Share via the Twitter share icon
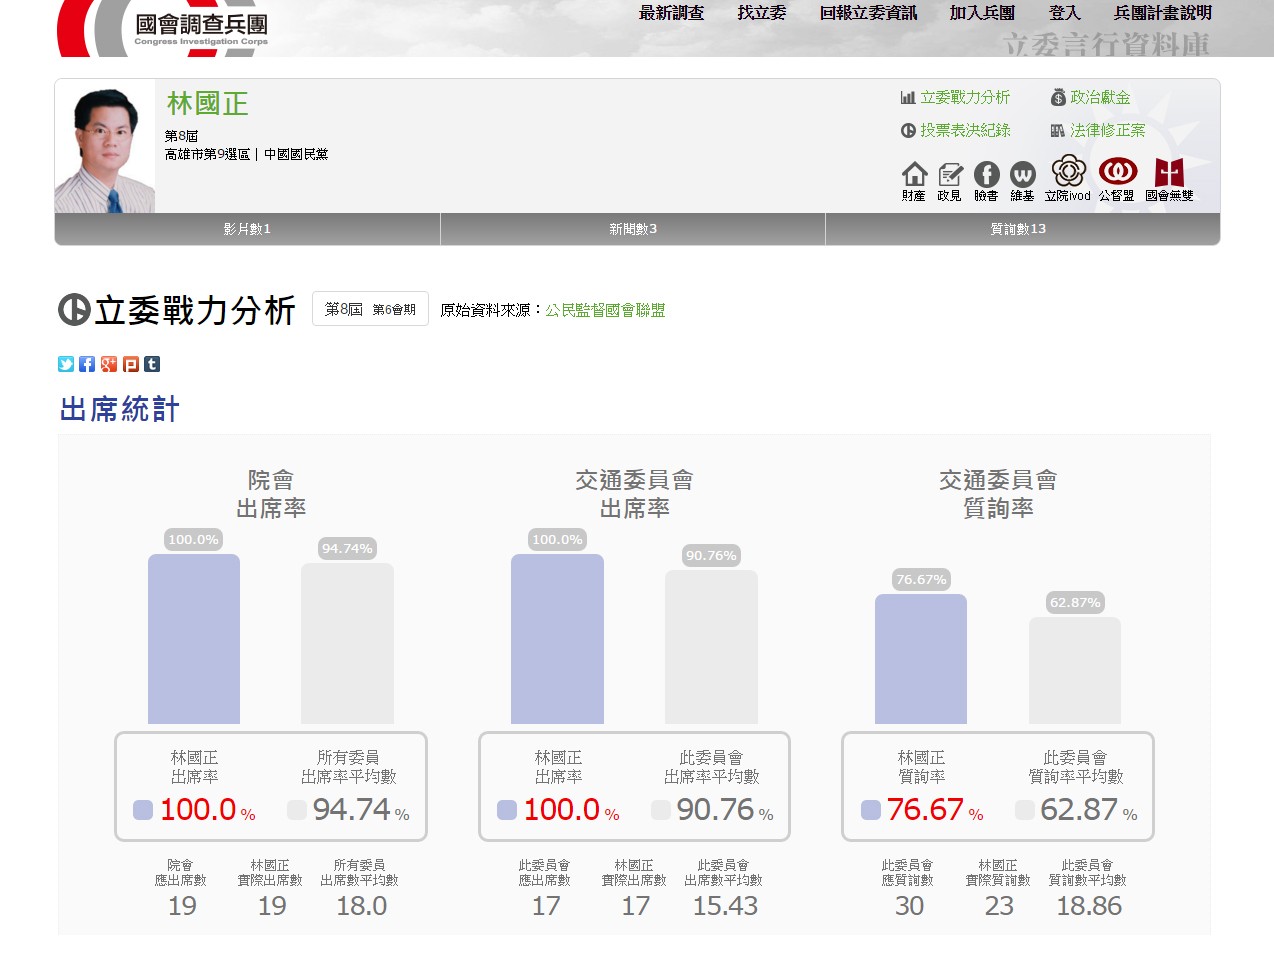 66,364
